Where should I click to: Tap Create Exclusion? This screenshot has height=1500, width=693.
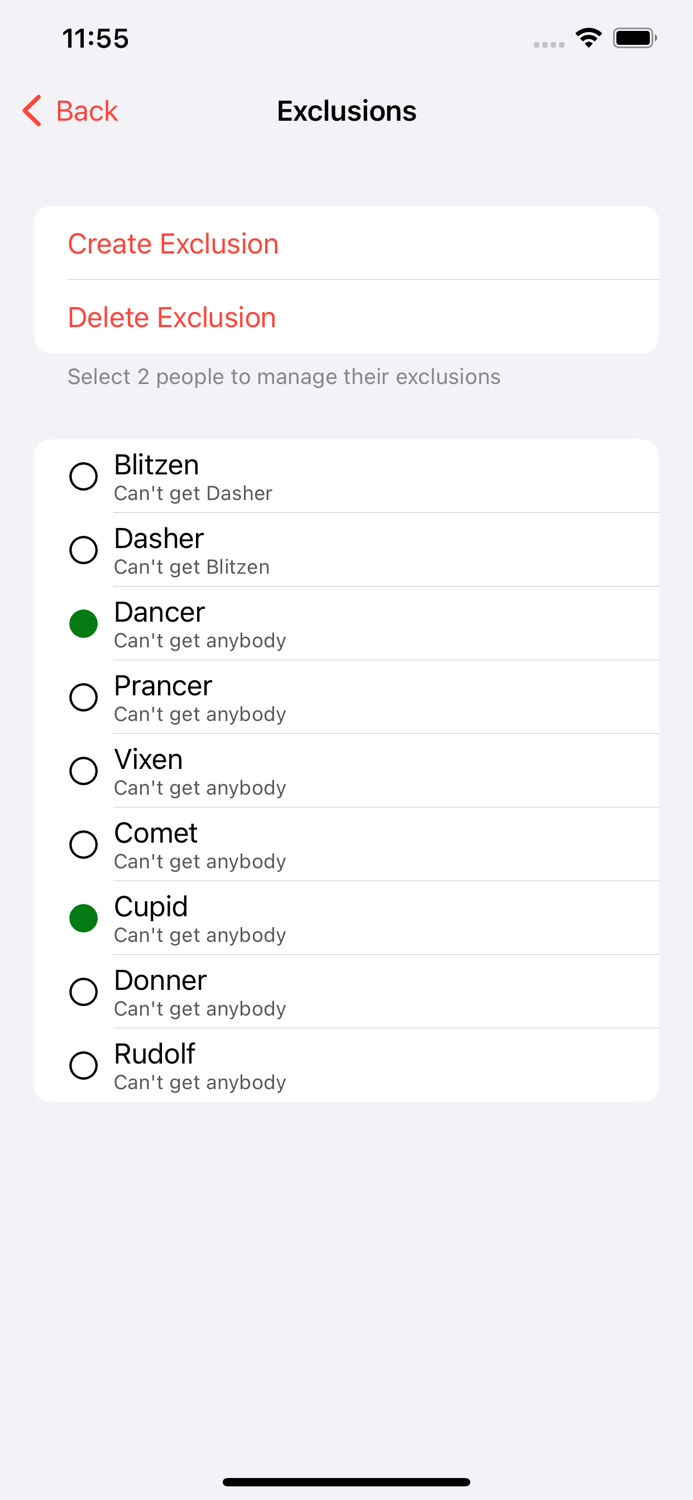pos(173,243)
